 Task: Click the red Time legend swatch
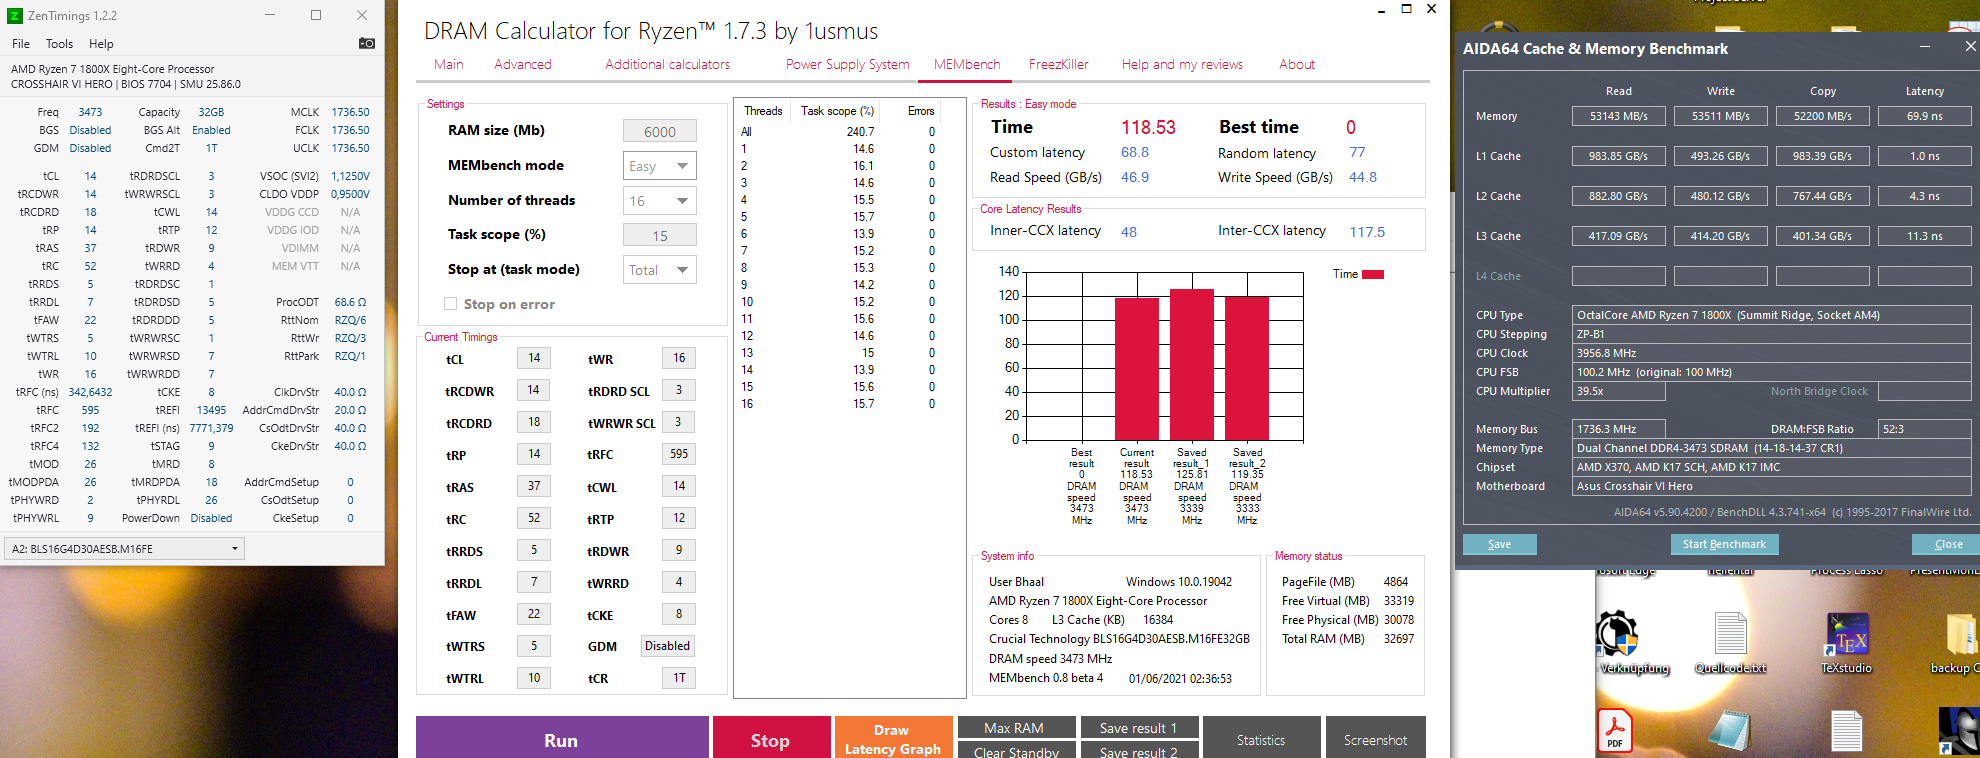[x=1373, y=274]
